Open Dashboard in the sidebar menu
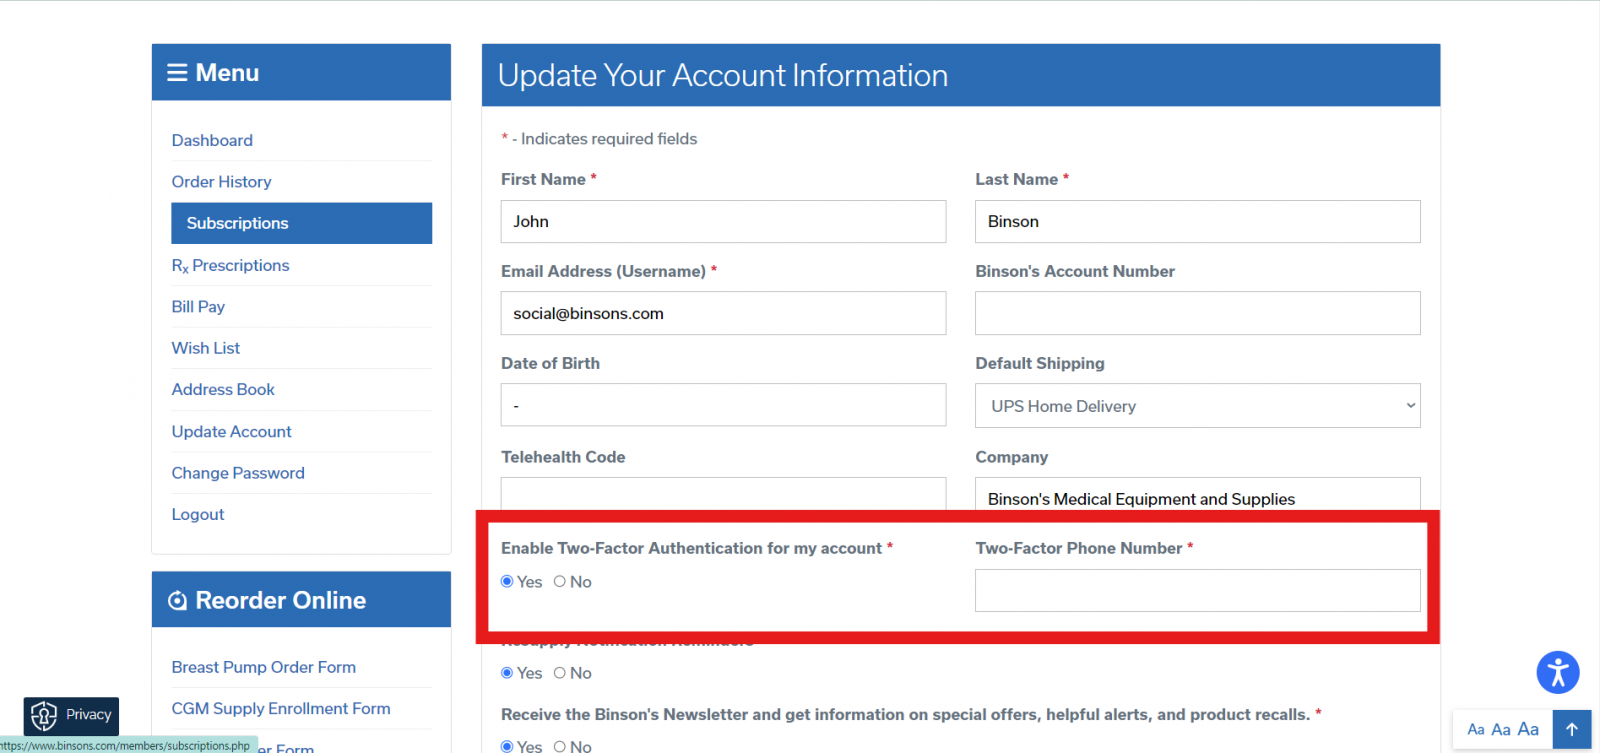 click(212, 140)
